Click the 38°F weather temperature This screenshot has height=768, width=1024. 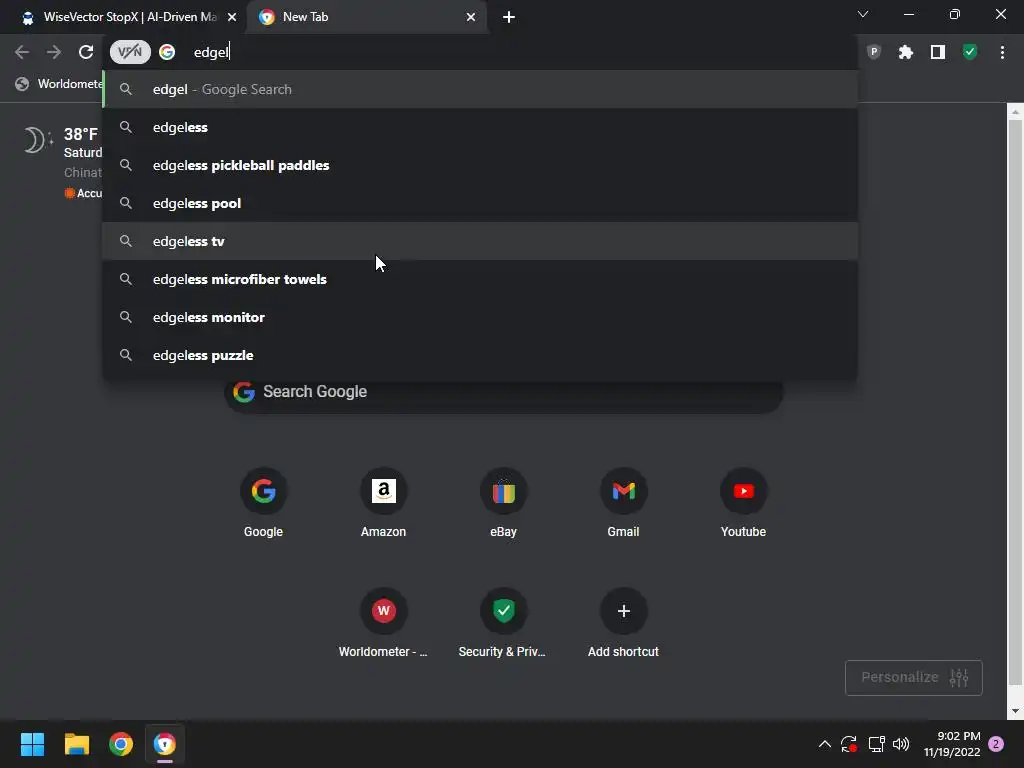(x=81, y=134)
